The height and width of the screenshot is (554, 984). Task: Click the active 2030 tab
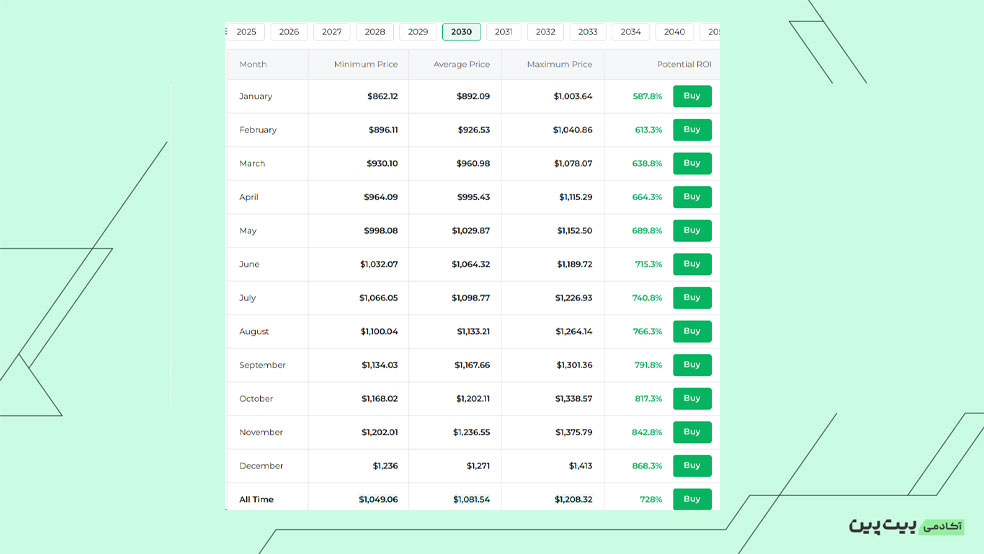pyautogui.click(x=461, y=32)
